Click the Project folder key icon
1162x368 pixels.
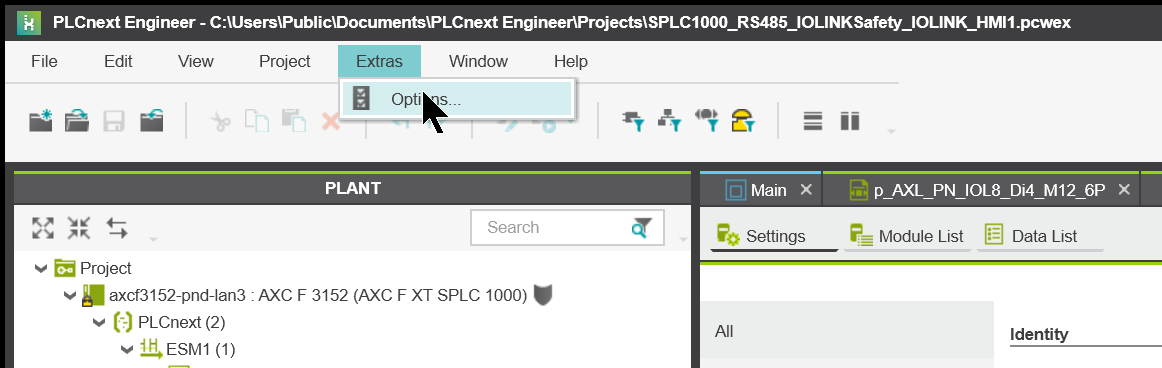64,268
